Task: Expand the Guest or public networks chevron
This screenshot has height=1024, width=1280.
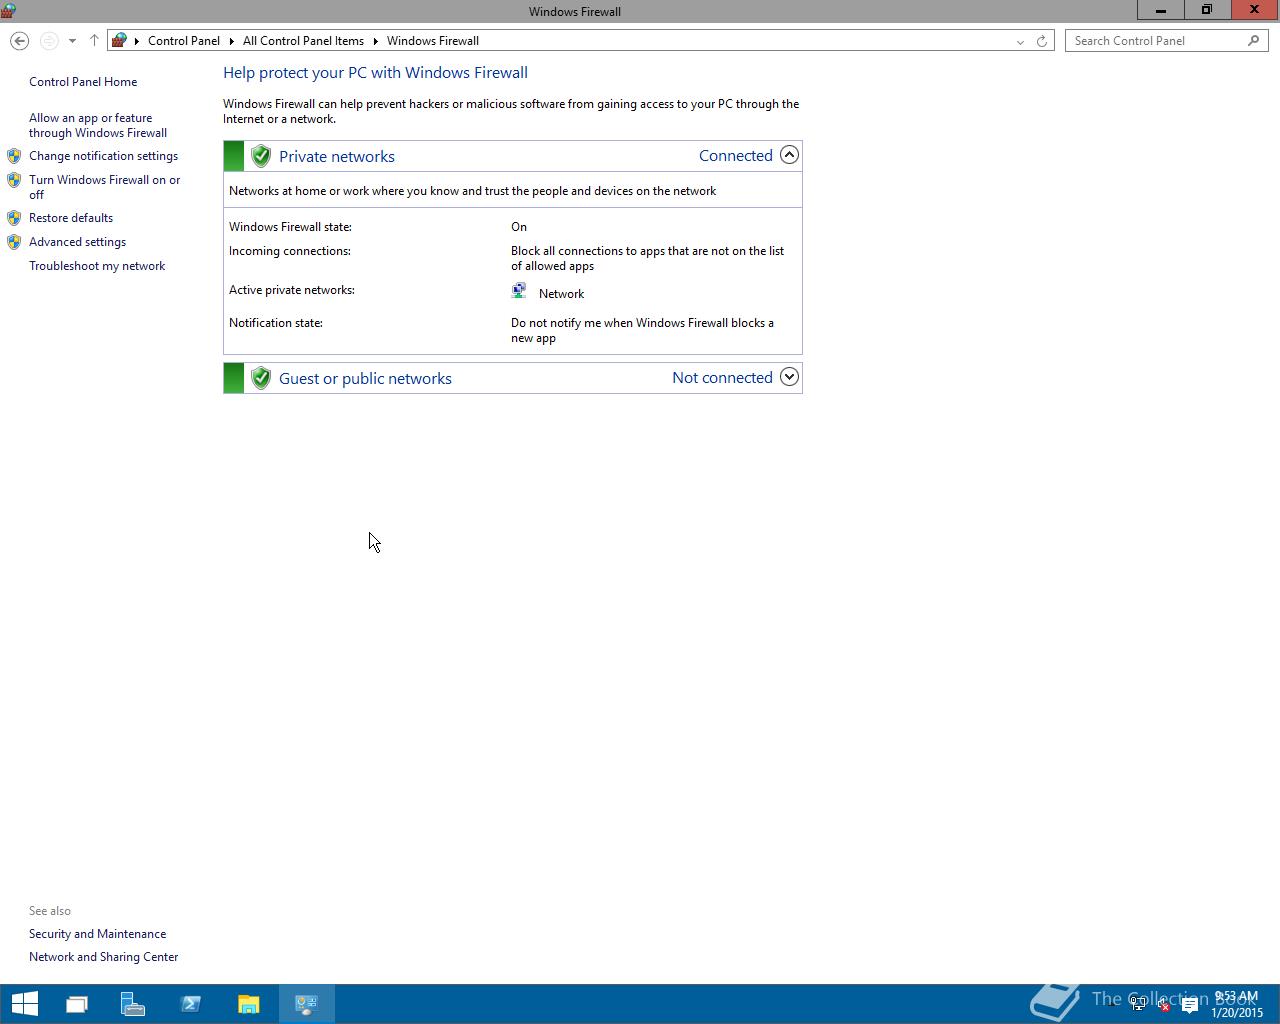Action: click(789, 377)
